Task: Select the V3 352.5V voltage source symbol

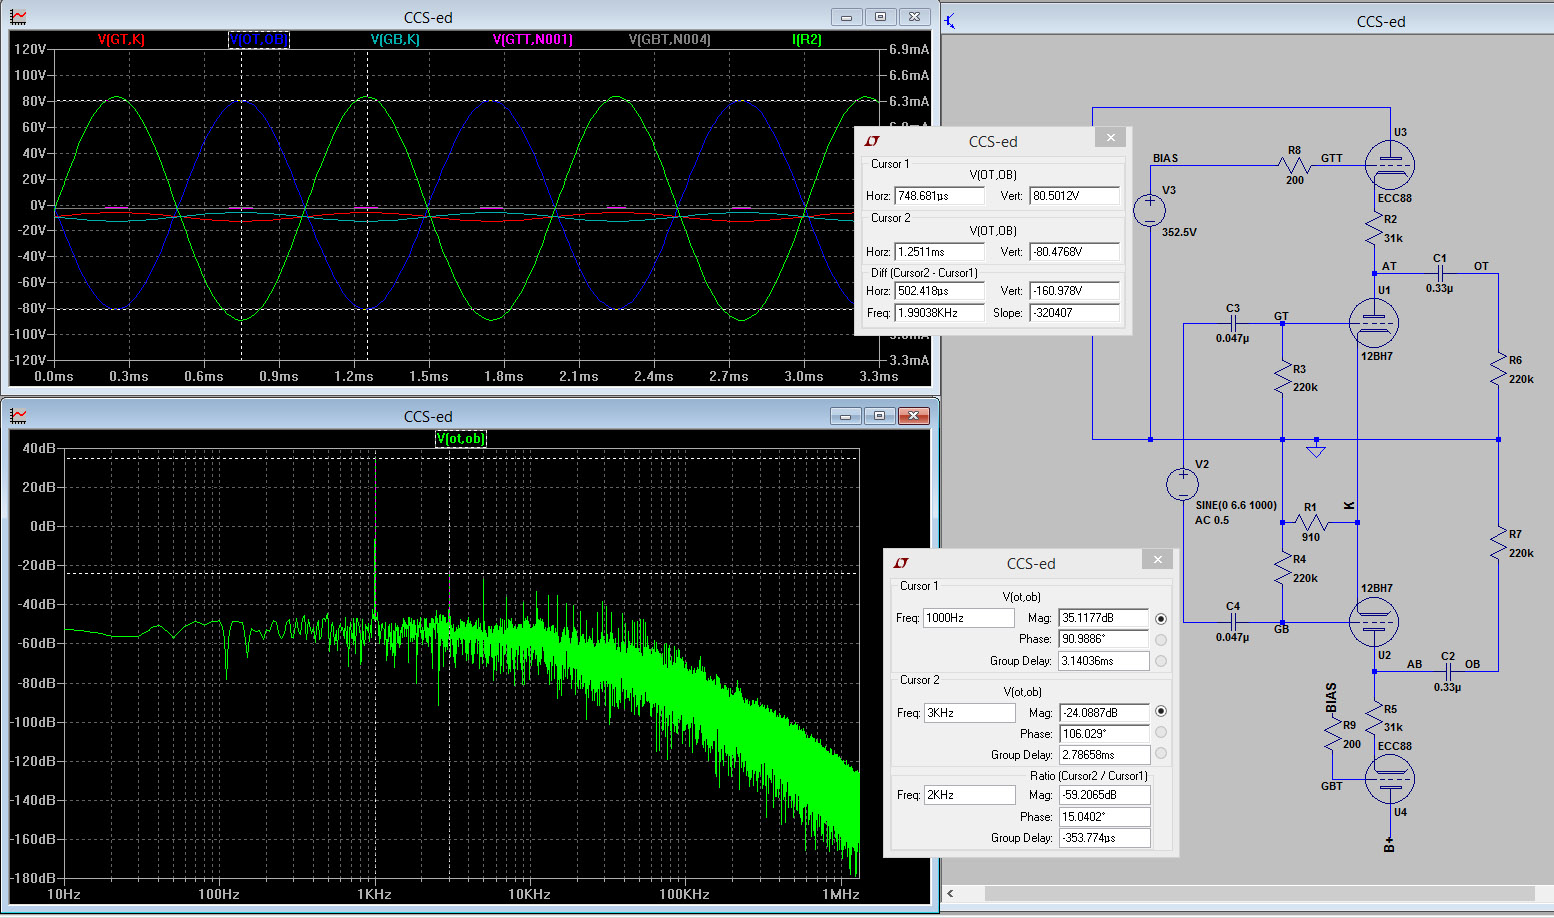Action: [1150, 210]
